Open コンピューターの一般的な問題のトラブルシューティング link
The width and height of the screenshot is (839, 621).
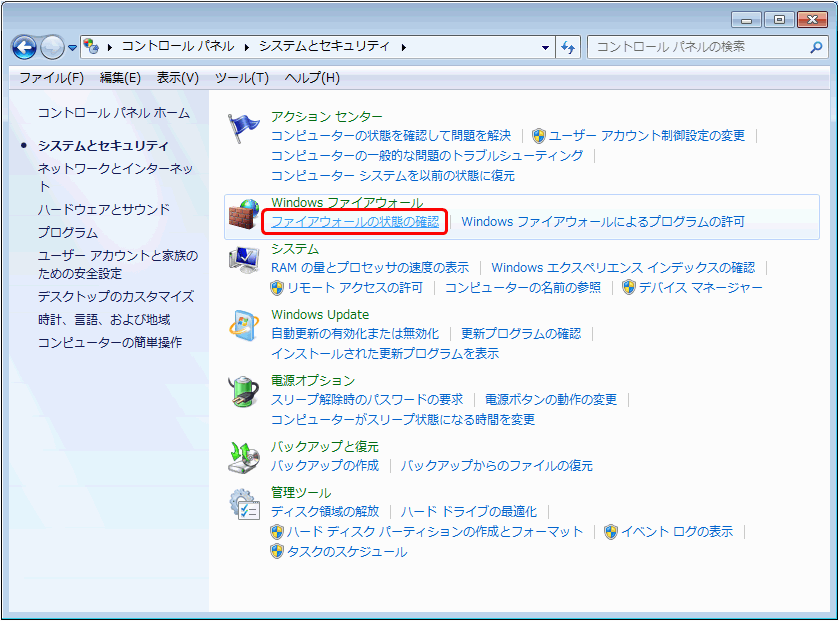[x=427, y=156]
